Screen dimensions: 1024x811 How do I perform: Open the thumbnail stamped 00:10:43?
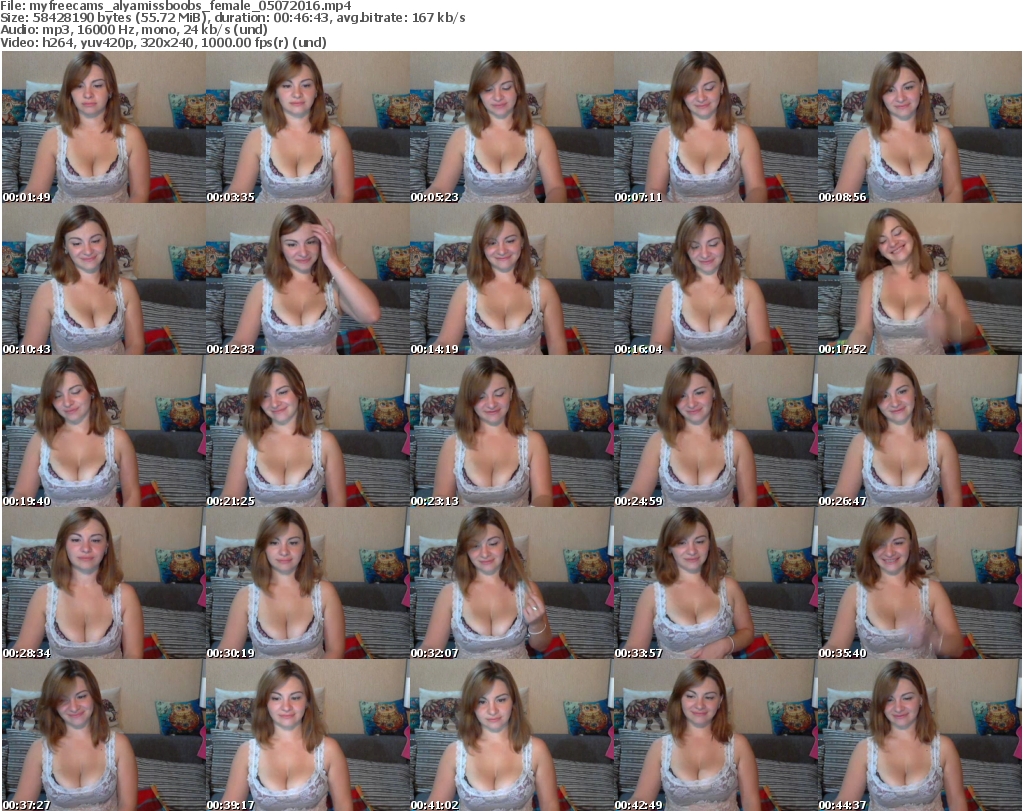[104, 279]
